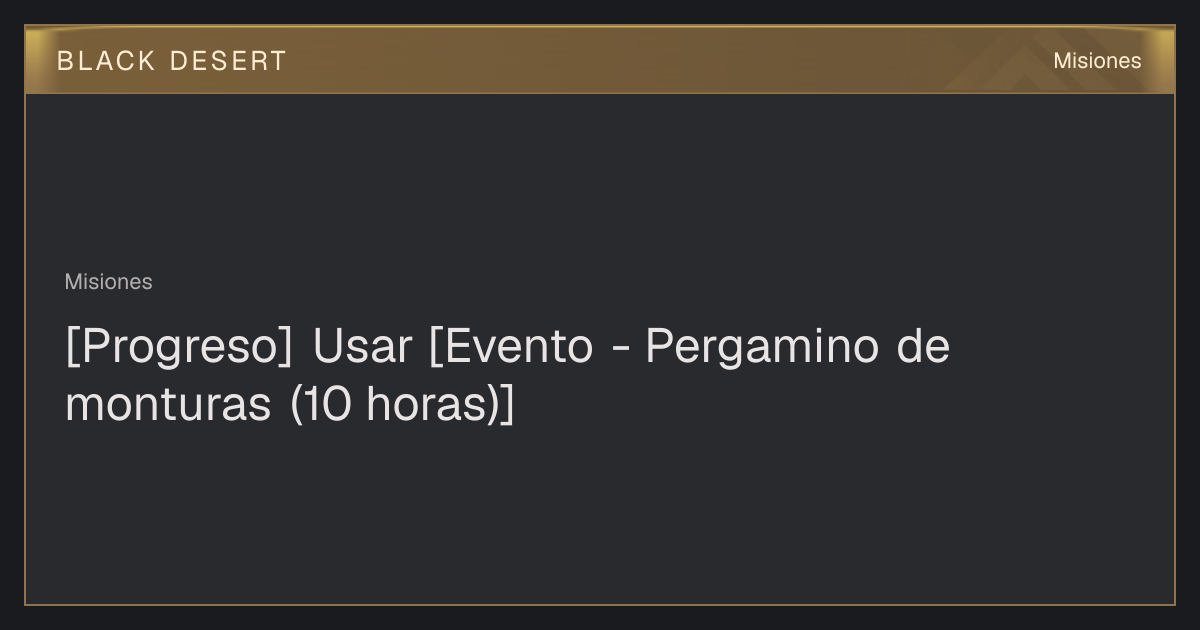This screenshot has width=1200, height=630.
Task: Open Misiones in the header's right corner
Action: click(1097, 61)
